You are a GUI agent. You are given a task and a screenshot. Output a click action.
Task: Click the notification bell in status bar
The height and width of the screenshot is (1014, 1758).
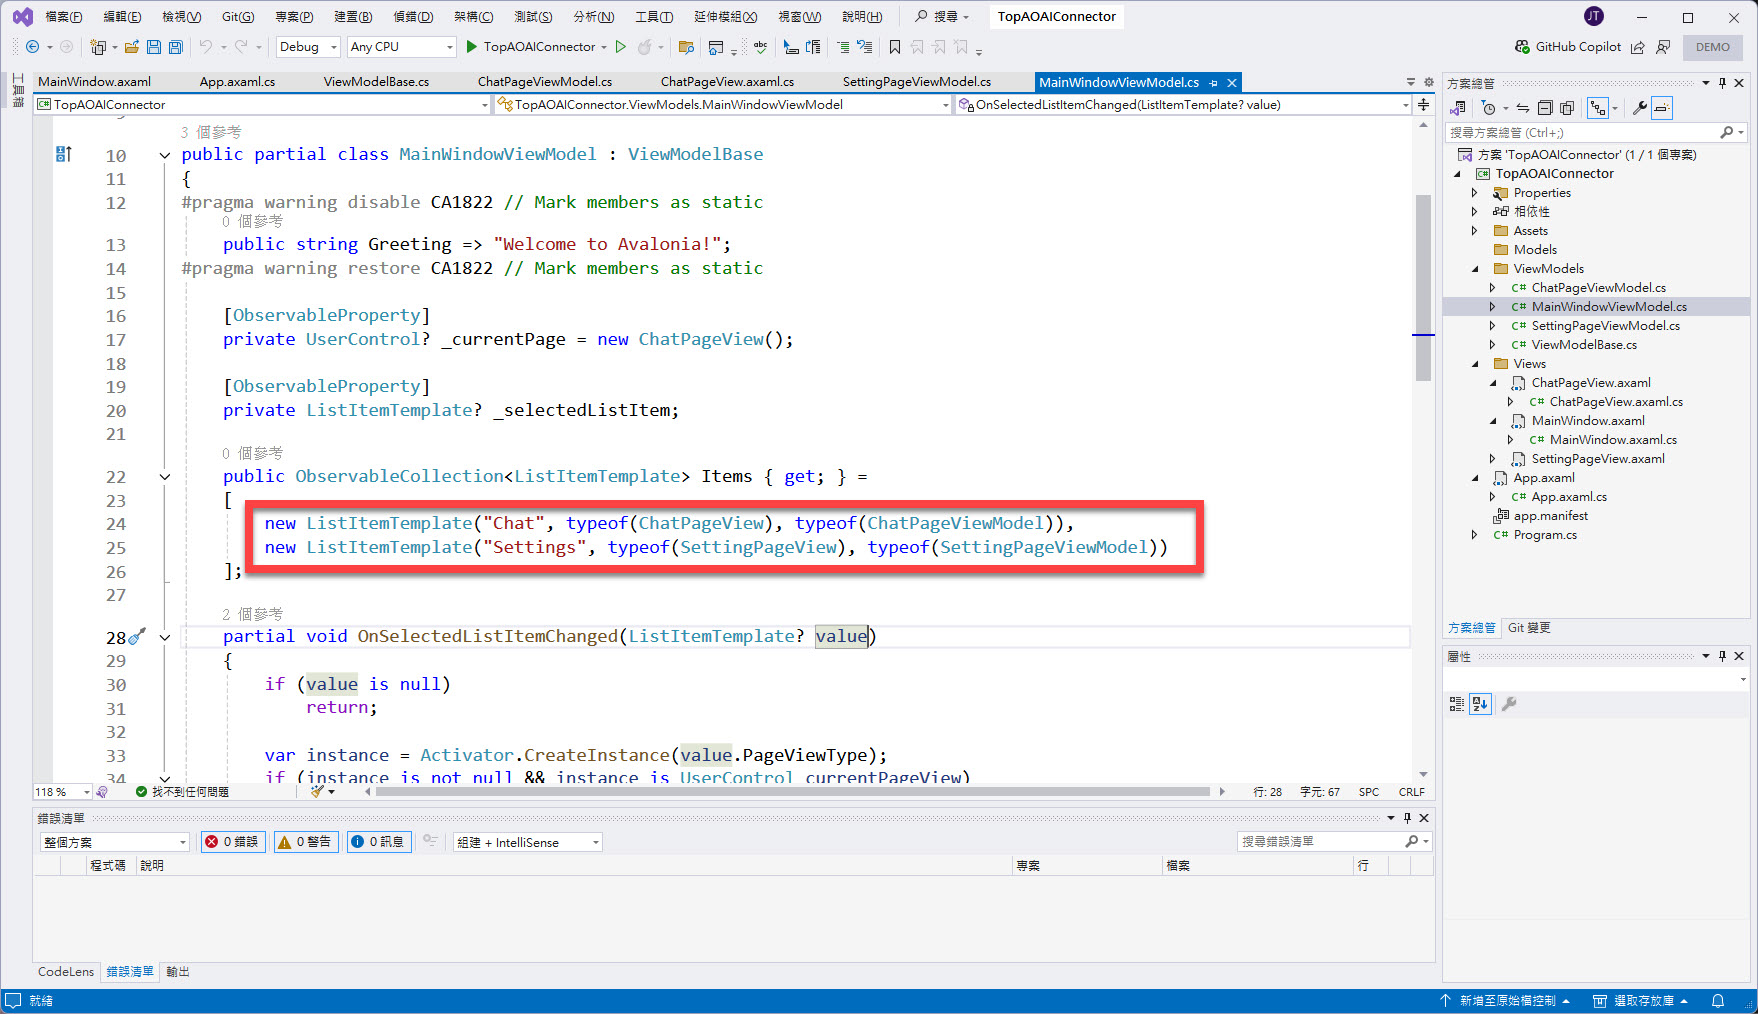click(x=1718, y=1001)
